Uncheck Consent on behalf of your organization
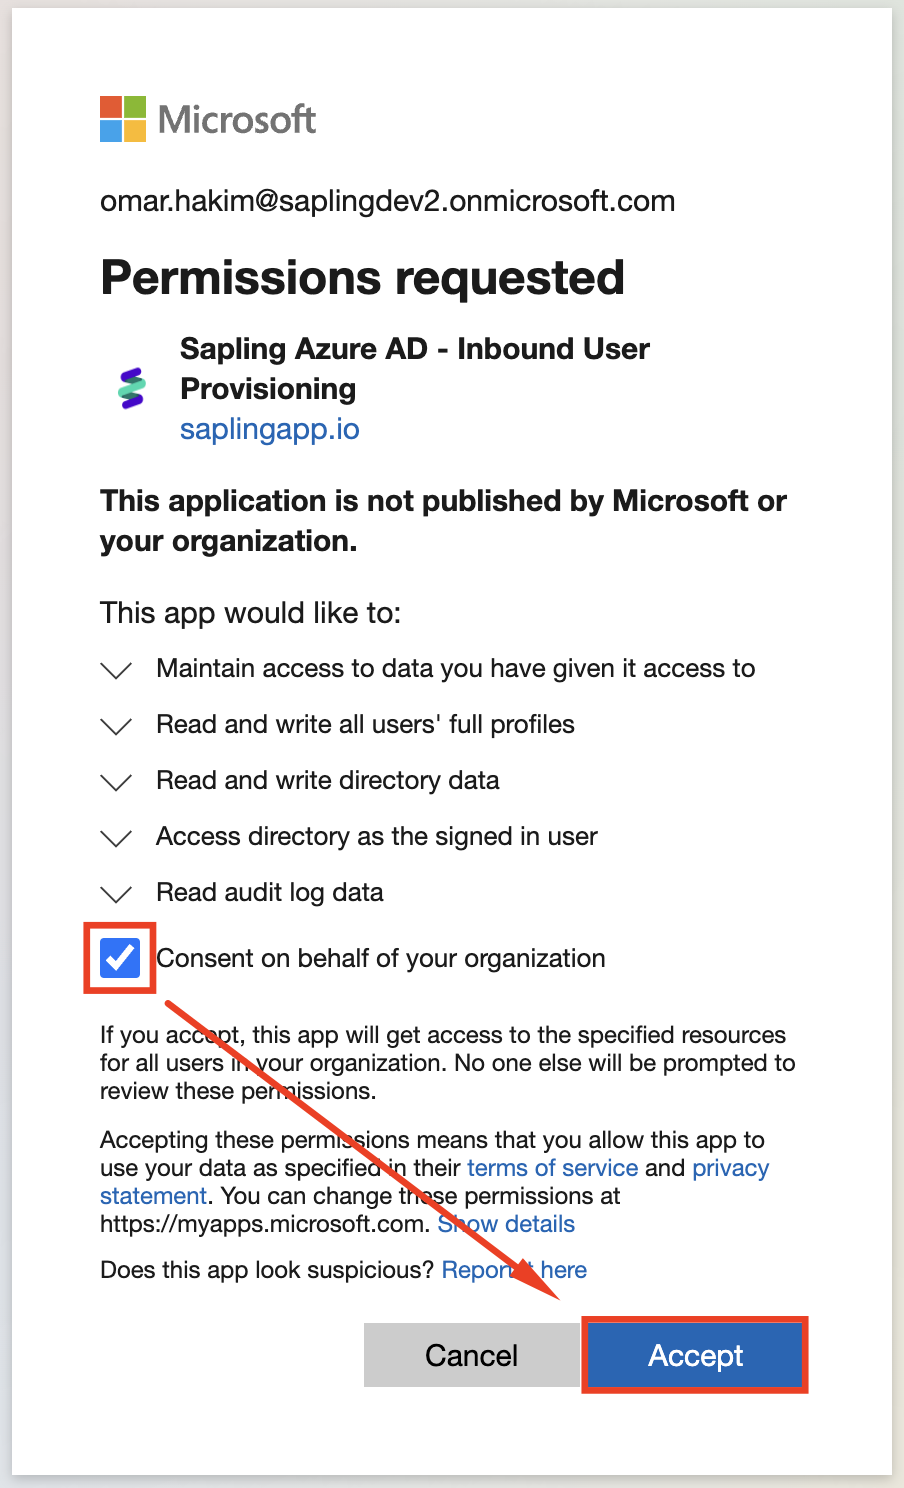The image size is (904, 1488). (120, 958)
